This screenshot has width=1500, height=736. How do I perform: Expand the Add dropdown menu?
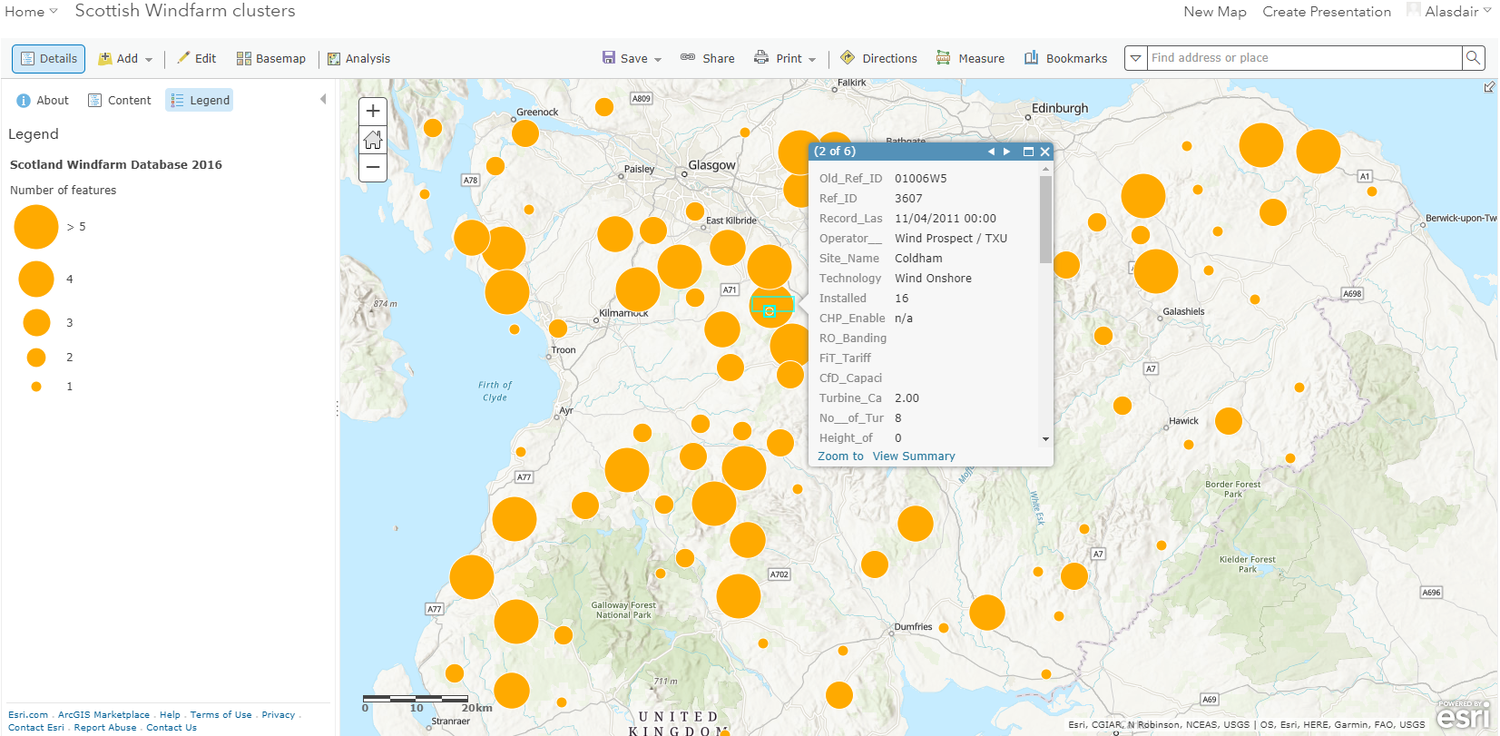(x=126, y=58)
